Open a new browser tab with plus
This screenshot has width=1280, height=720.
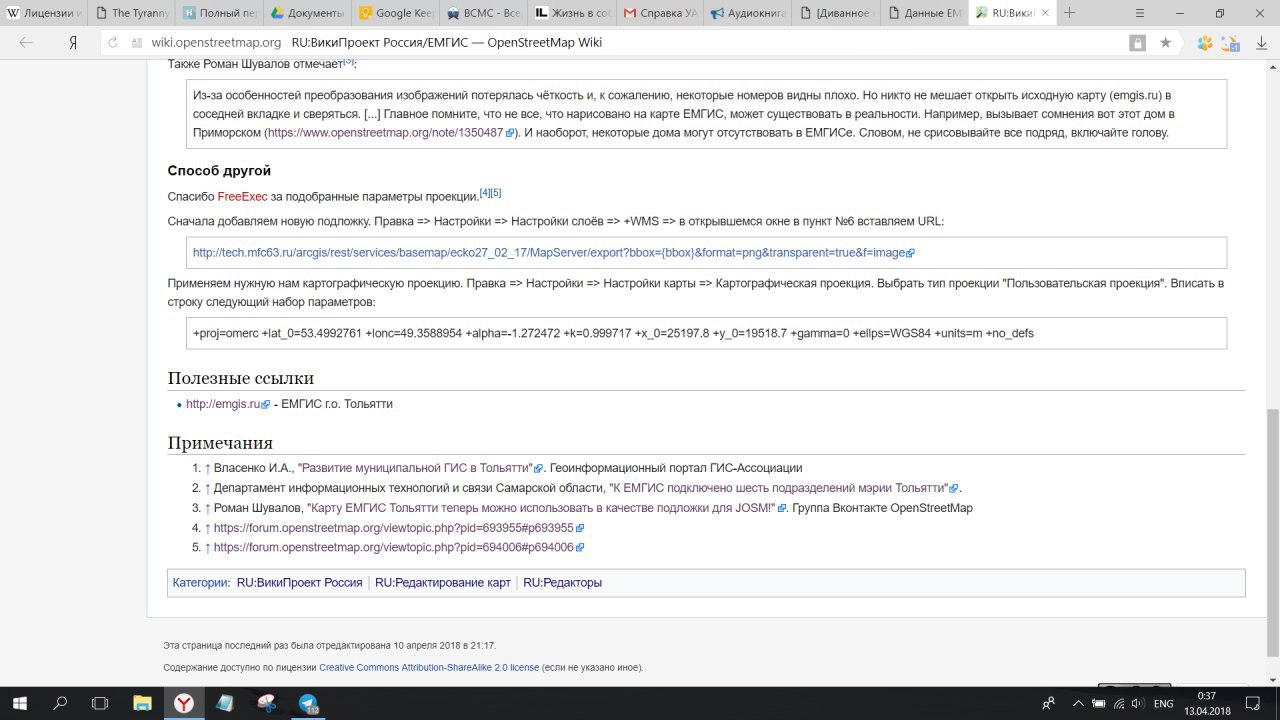click(x=1069, y=13)
